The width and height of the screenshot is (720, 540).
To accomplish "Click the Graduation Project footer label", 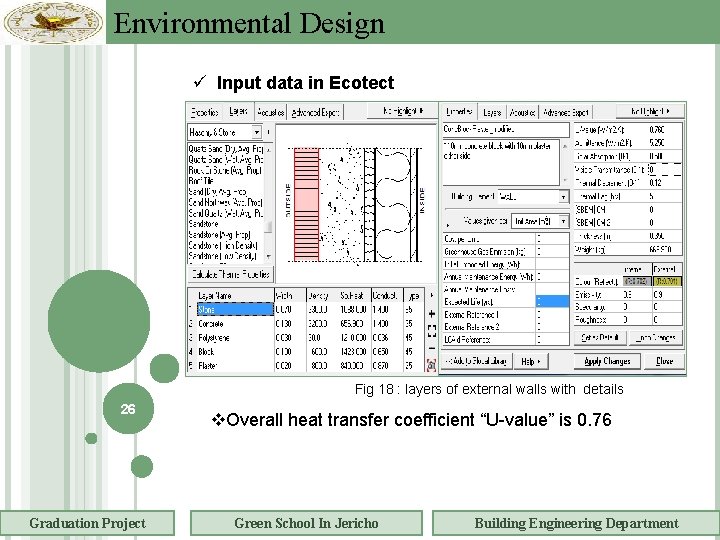I will (87, 523).
